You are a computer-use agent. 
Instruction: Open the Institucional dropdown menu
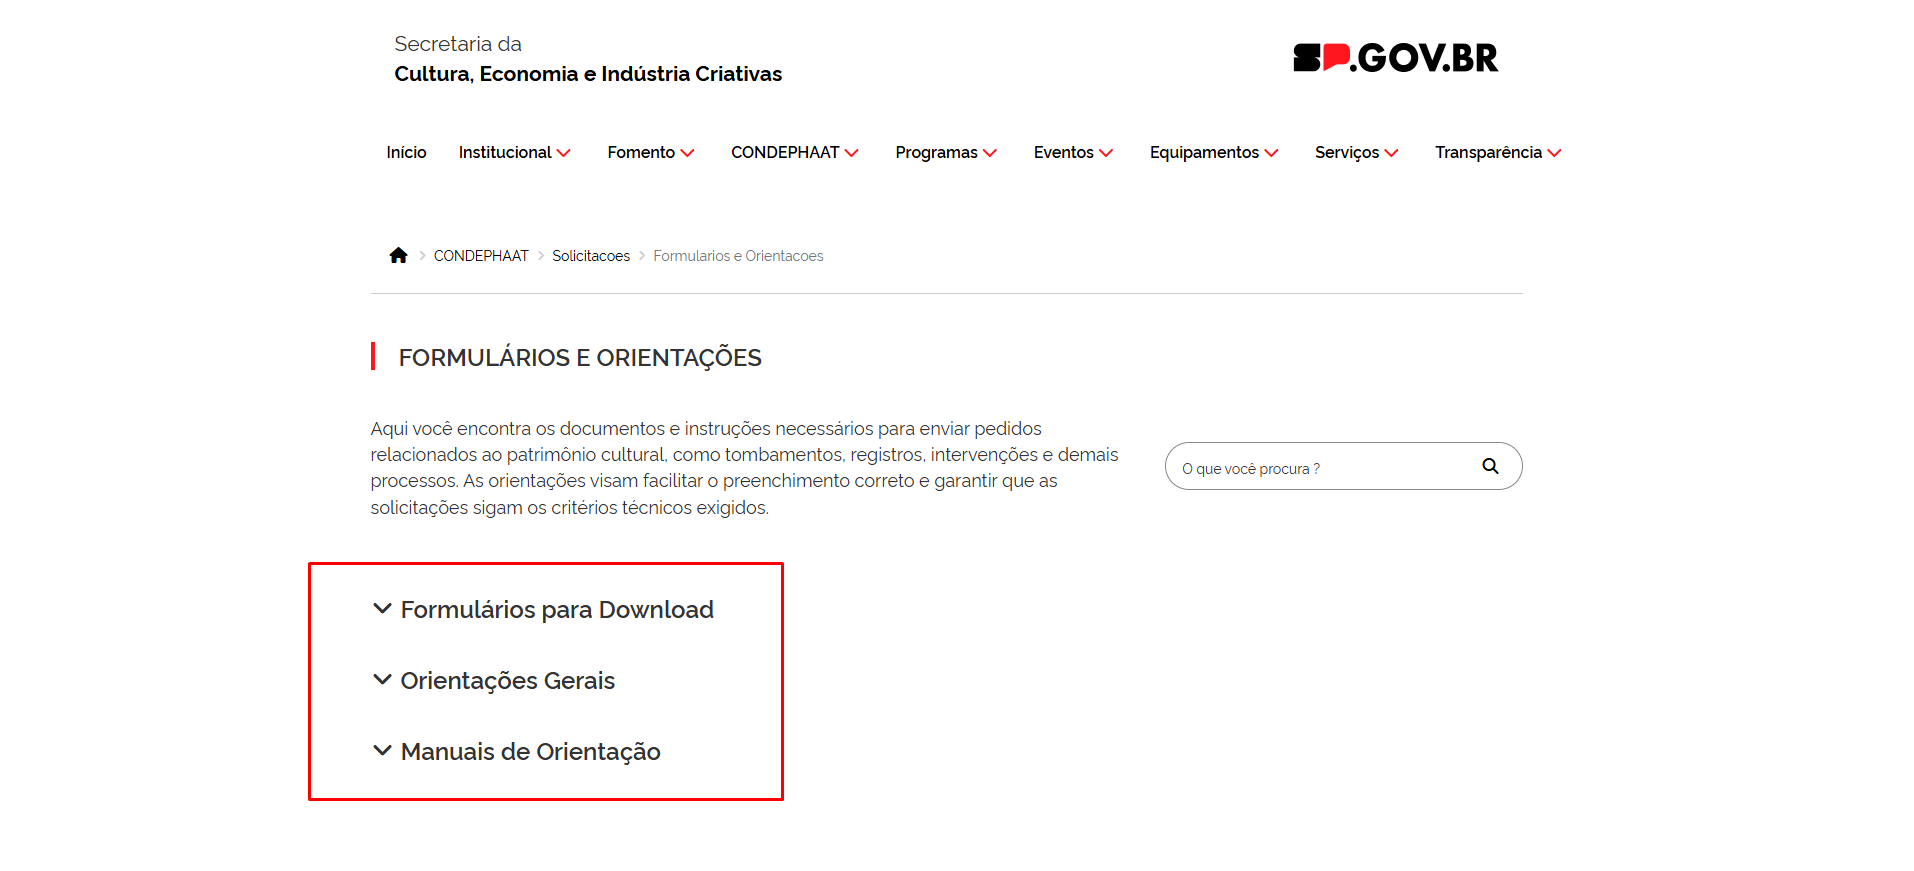pos(513,153)
